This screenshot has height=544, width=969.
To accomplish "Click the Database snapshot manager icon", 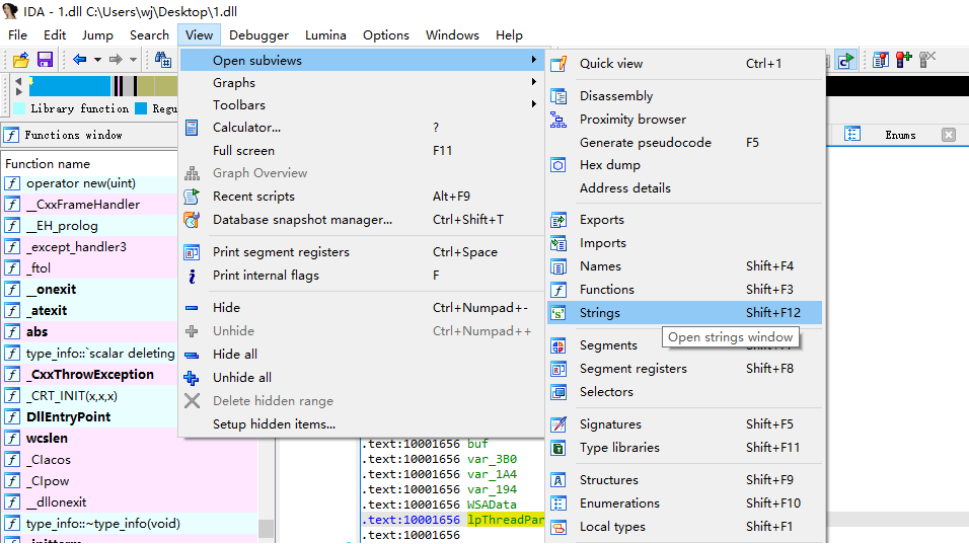I will (x=192, y=220).
